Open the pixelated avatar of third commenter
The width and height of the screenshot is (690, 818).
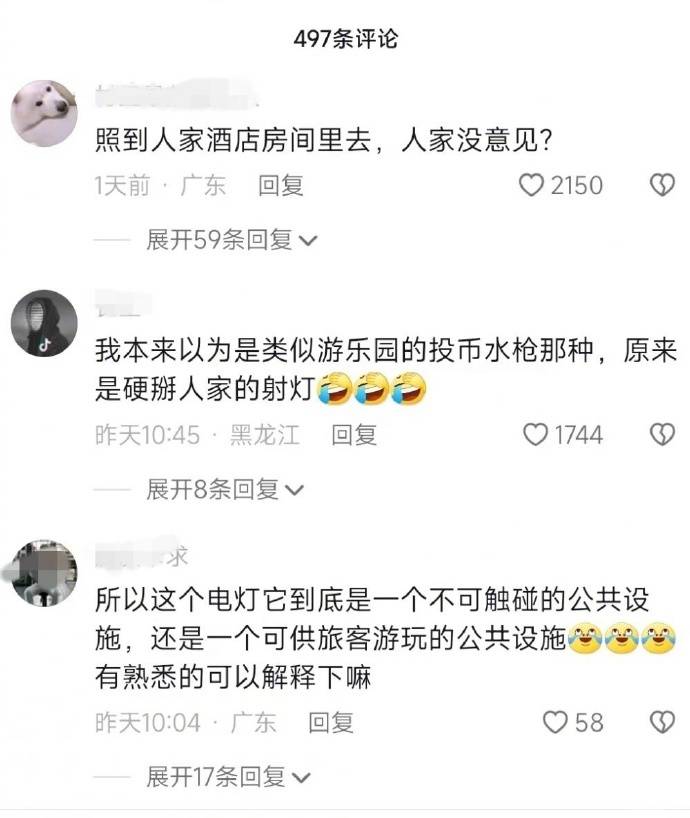[x=44, y=573]
